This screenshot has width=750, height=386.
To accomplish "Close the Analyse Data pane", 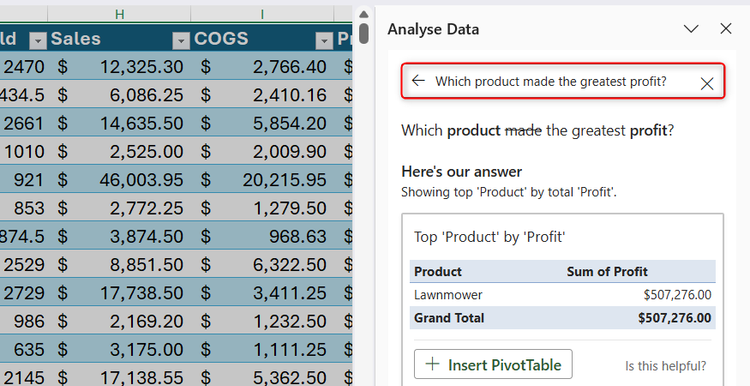I will tap(726, 29).
